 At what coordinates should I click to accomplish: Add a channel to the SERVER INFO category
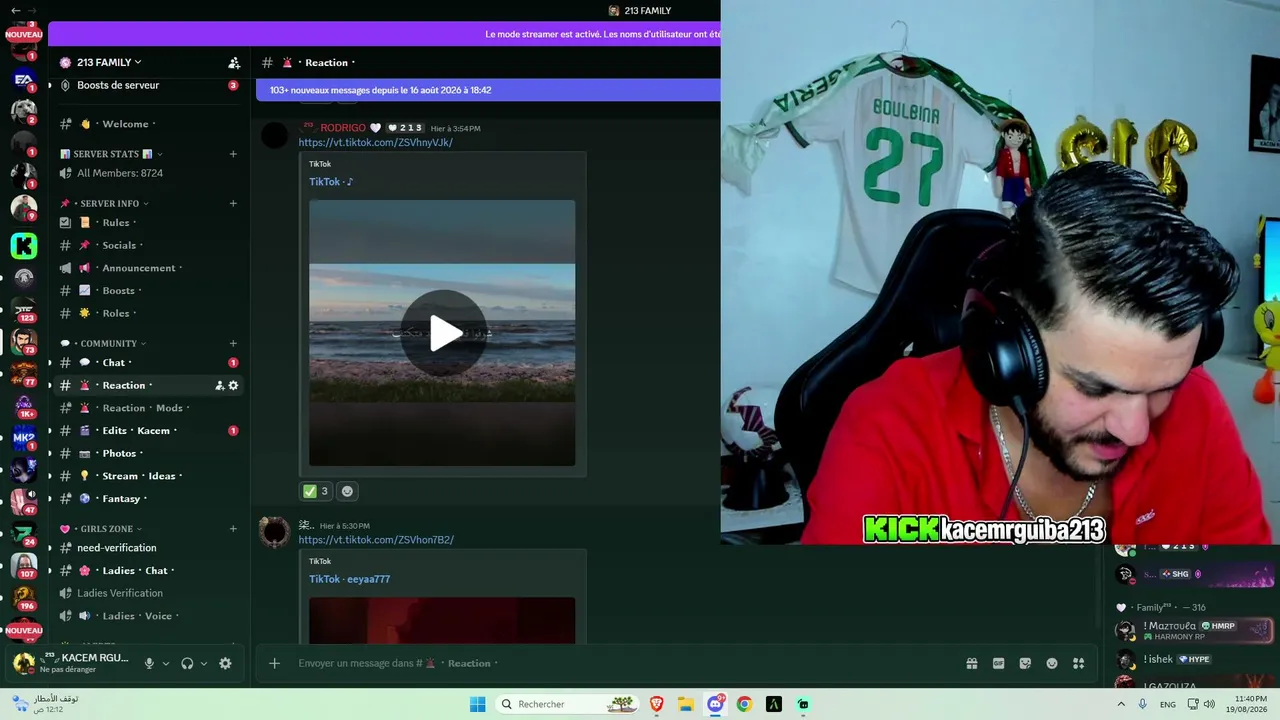[233, 203]
